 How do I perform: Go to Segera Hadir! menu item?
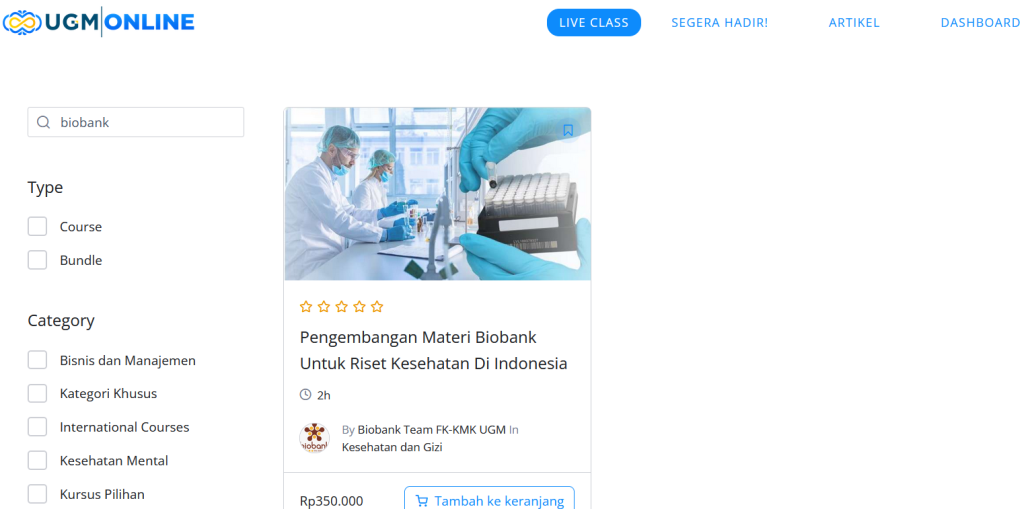pos(719,23)
